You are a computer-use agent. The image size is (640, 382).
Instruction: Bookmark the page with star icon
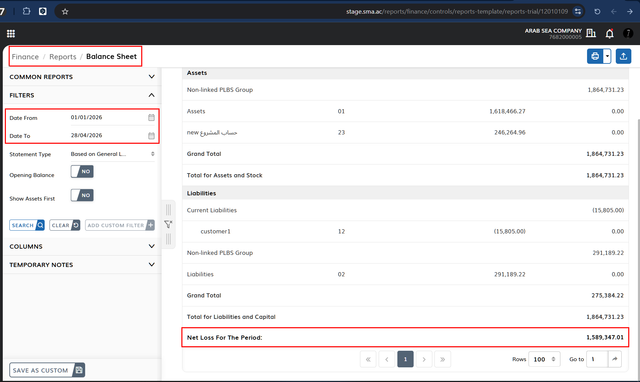pos(65,11)
